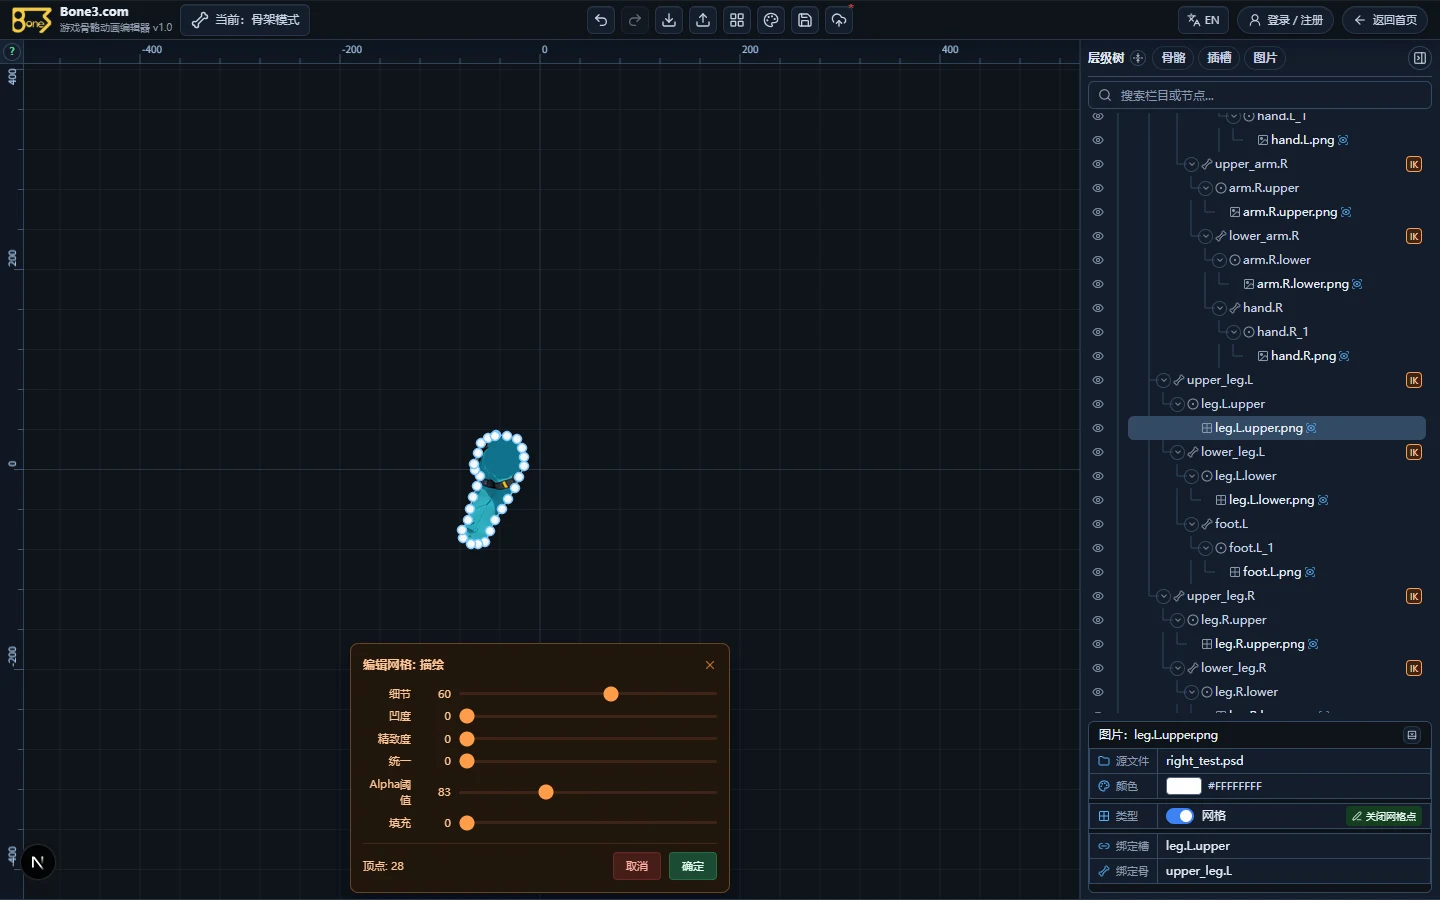Click IK badge on lower_leg.L row

[1414, 452]
